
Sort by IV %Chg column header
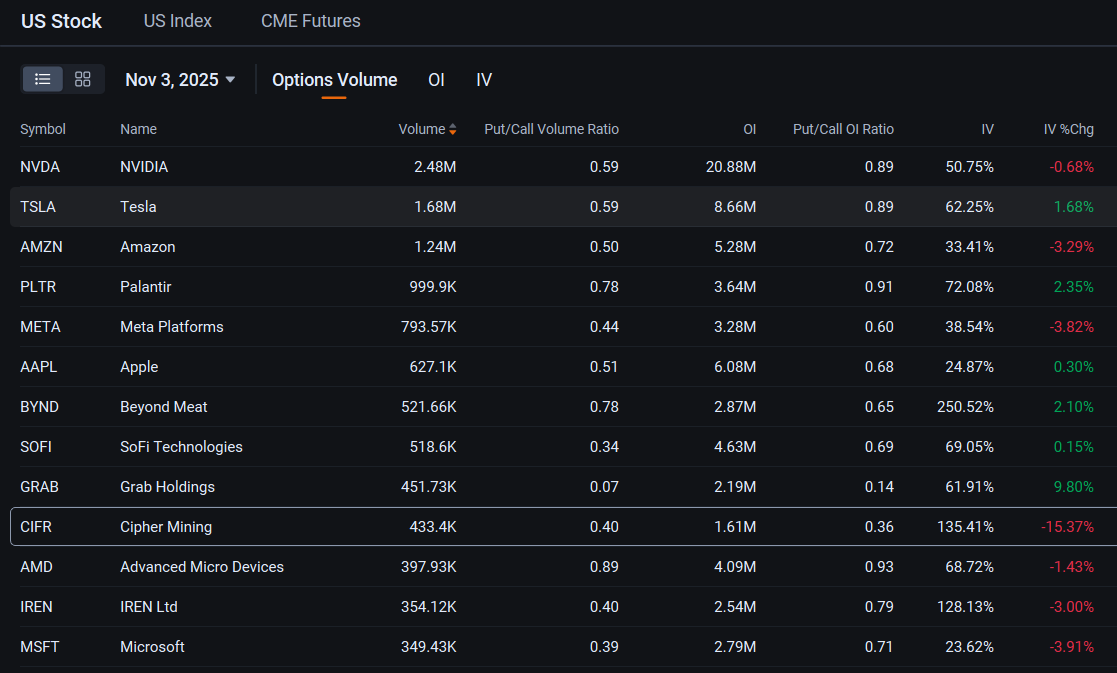click(x=1069, y=130)
